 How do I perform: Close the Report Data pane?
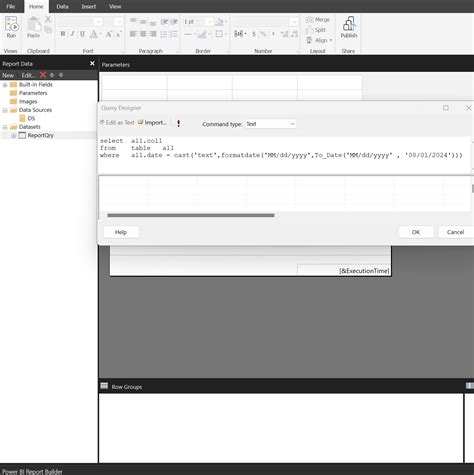(92, 63)
